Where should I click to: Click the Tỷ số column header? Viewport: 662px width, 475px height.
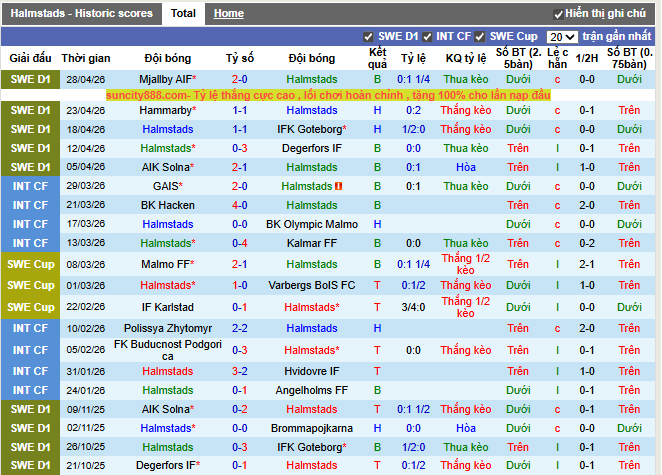(239, 58)
